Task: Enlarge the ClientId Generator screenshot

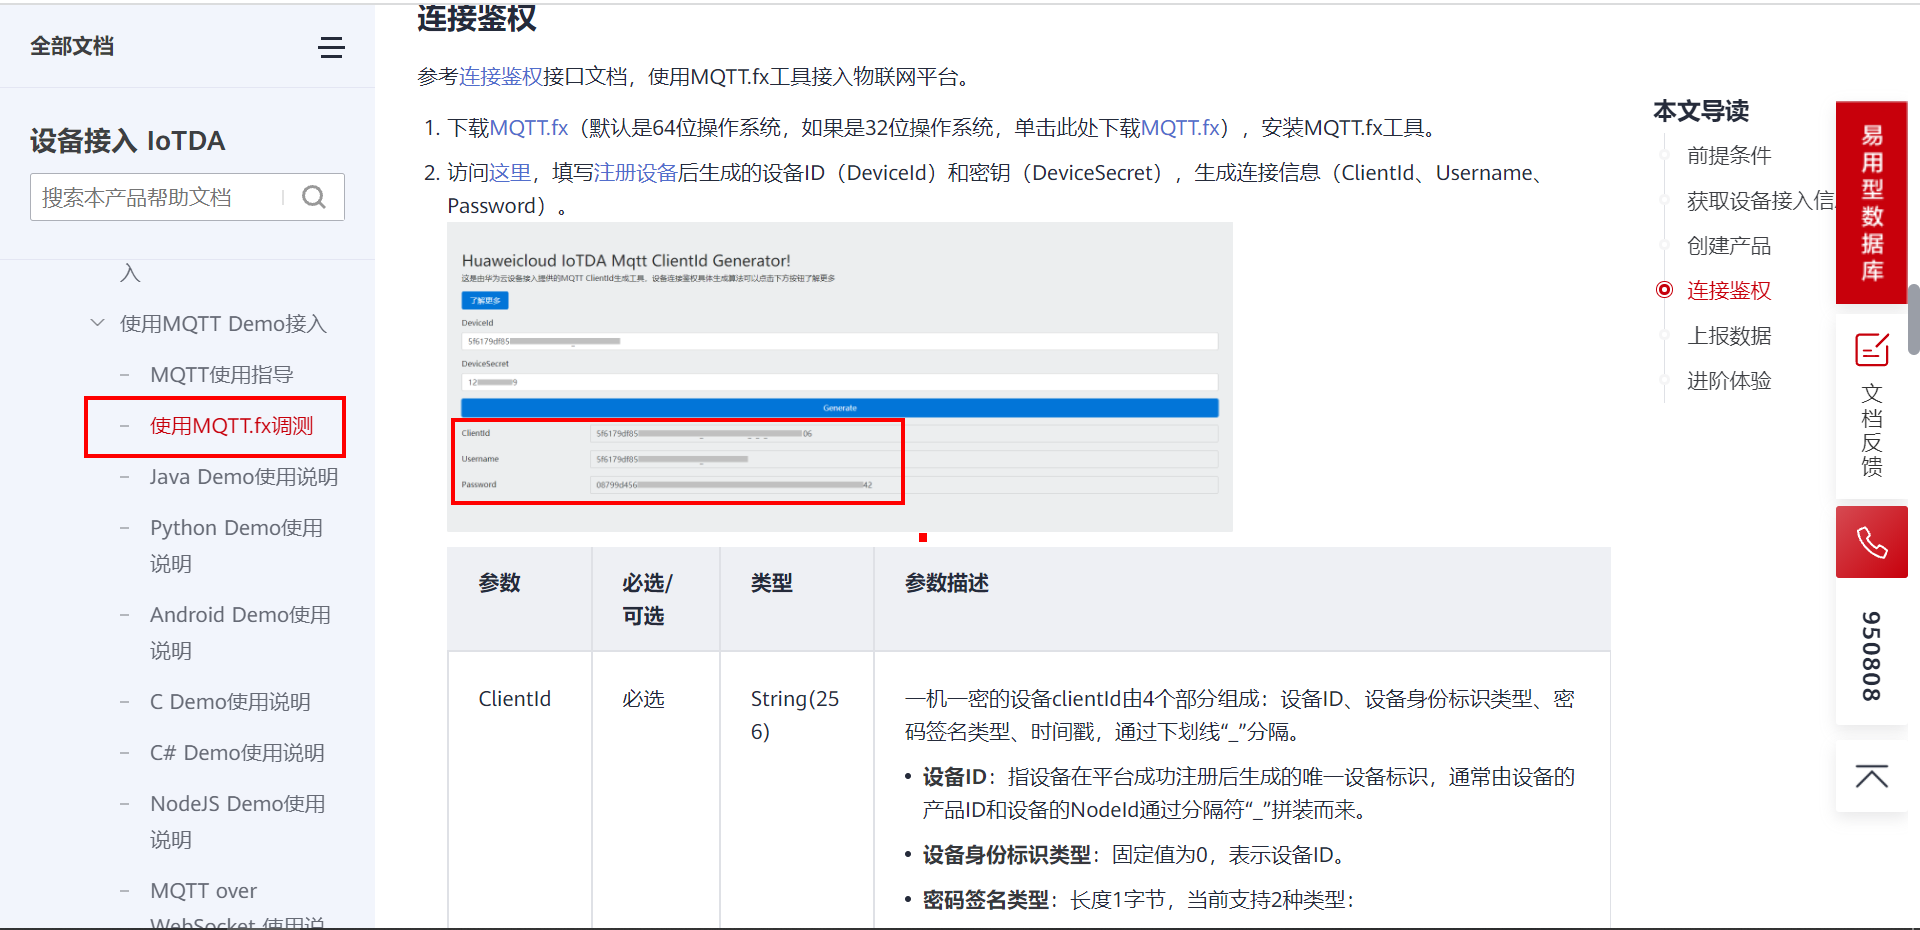Action: click(x=840, y=377)
